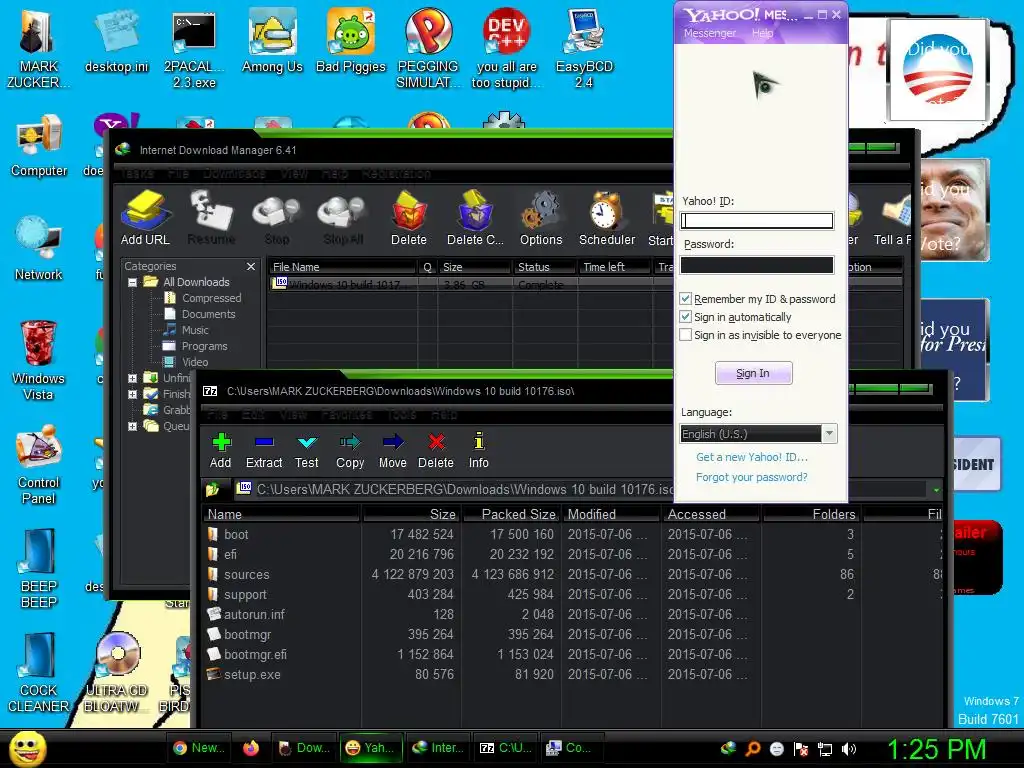Image resolution: width=1024 pixels, height=768 pixels.
Task: Sort by Packed Size column in 7-Zip
Action: [511, 514]
